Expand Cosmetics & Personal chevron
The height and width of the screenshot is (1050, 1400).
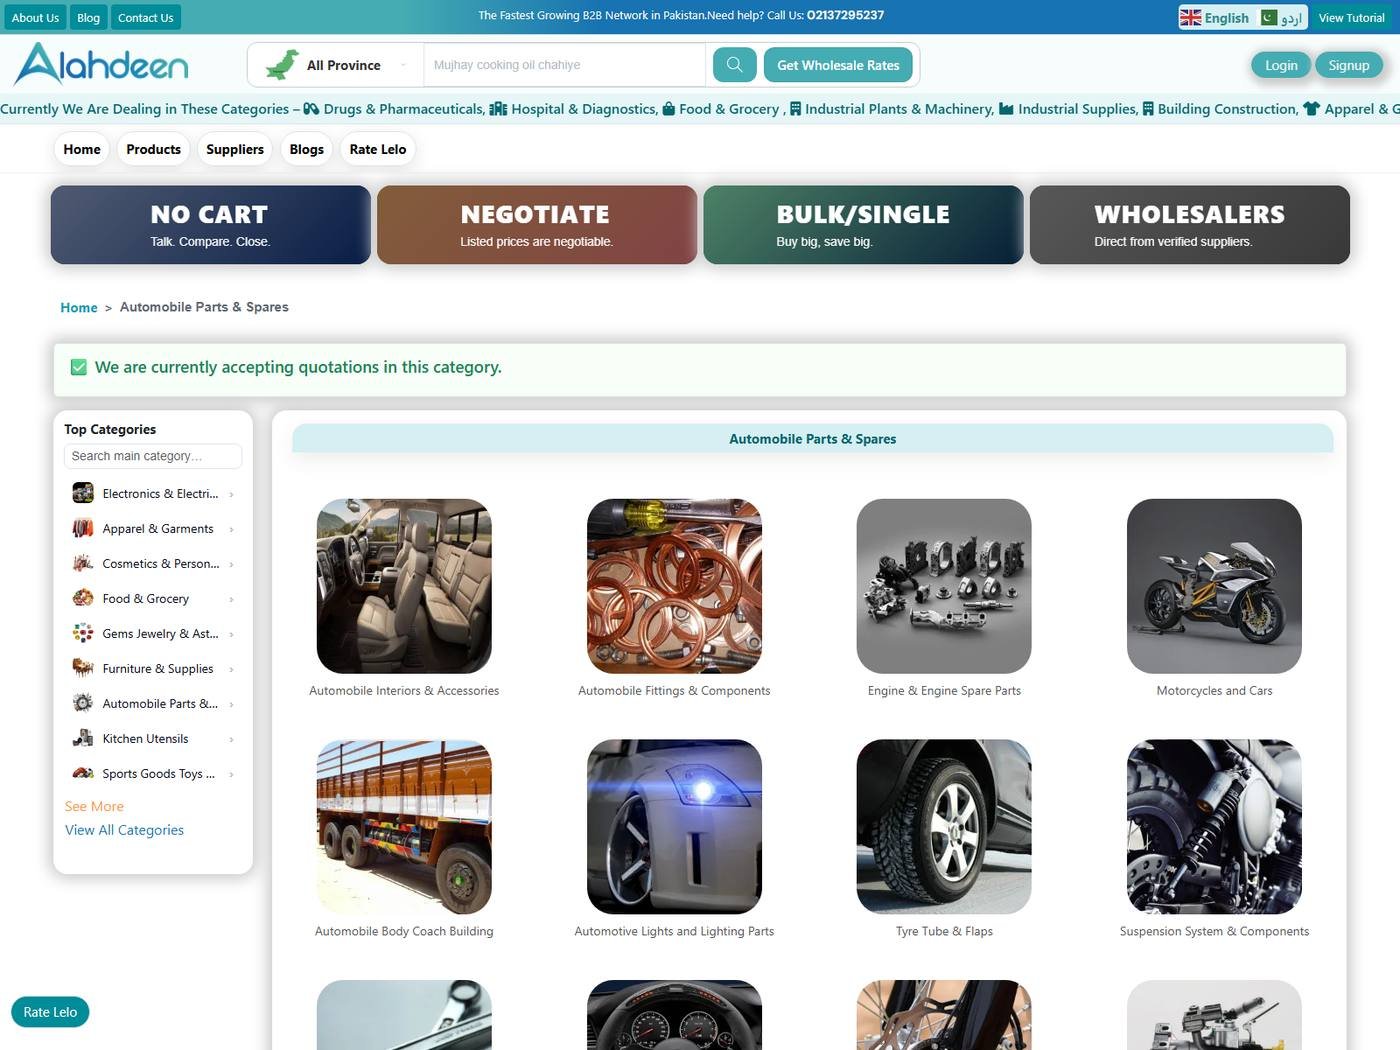click(x=231, y=564)
